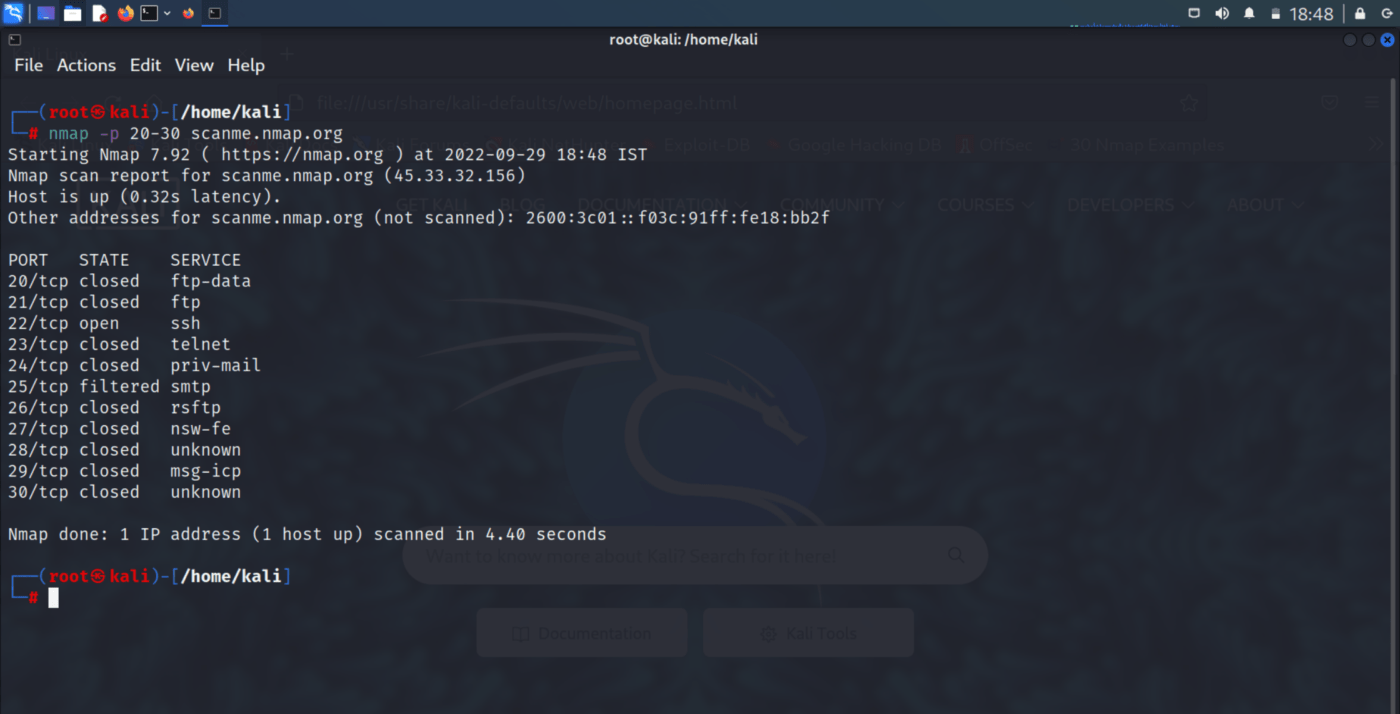Lock the screen using the padlock icon
This screenshot has height=714, width=1400.
pyautogui.click(x=1360, y=13)
